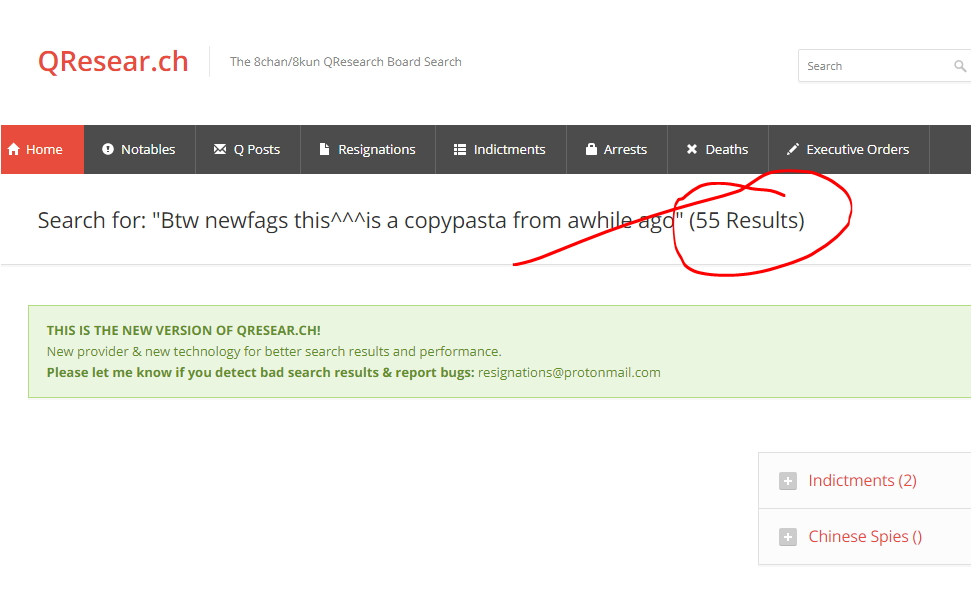Click the Search for results heading

[x=421, y=221]
